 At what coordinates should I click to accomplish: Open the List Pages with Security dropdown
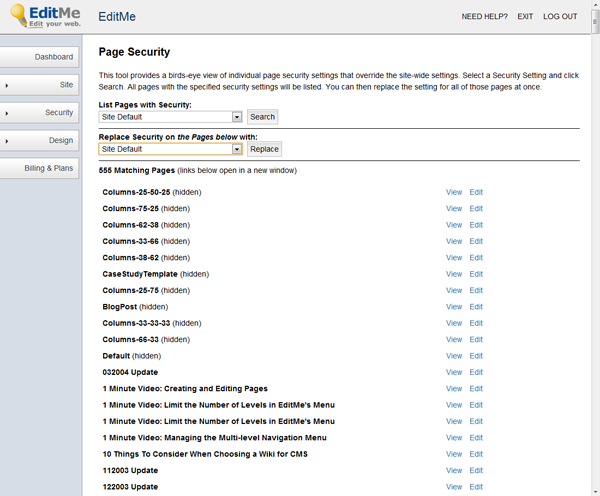pyautogui.click(x=170, y=117)
